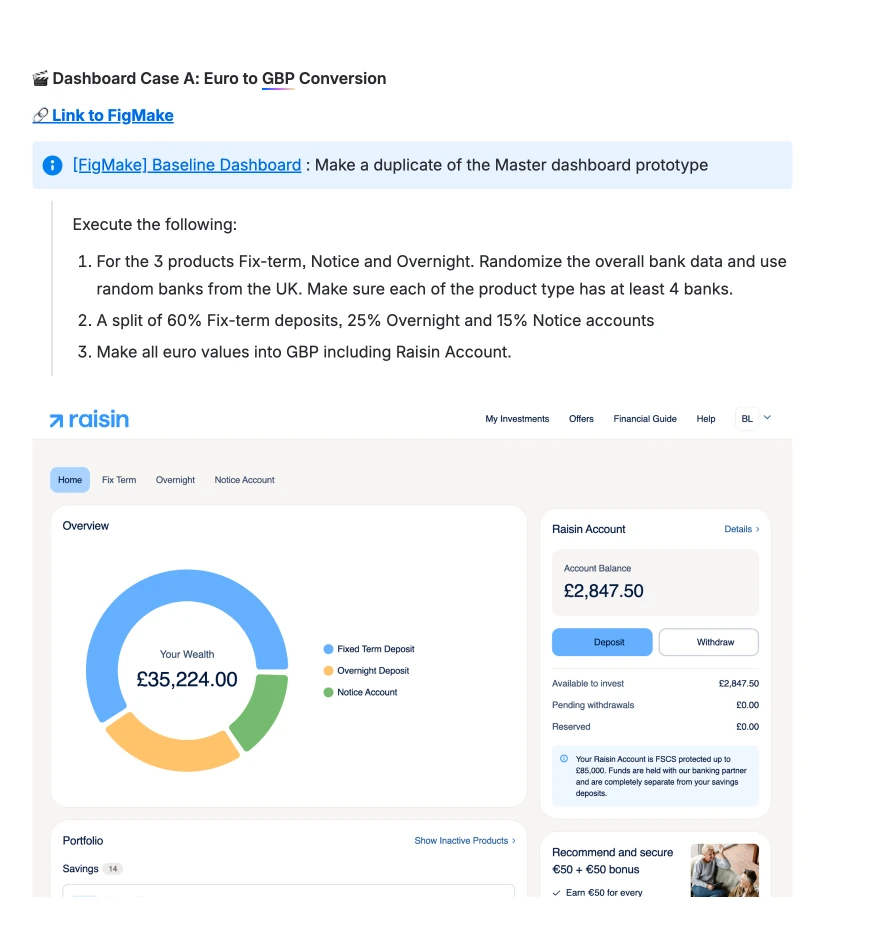Screen dimensions: 883x942
Task: Click the orange Overnight Deposit legend dot
Action: tap(329, 670)
